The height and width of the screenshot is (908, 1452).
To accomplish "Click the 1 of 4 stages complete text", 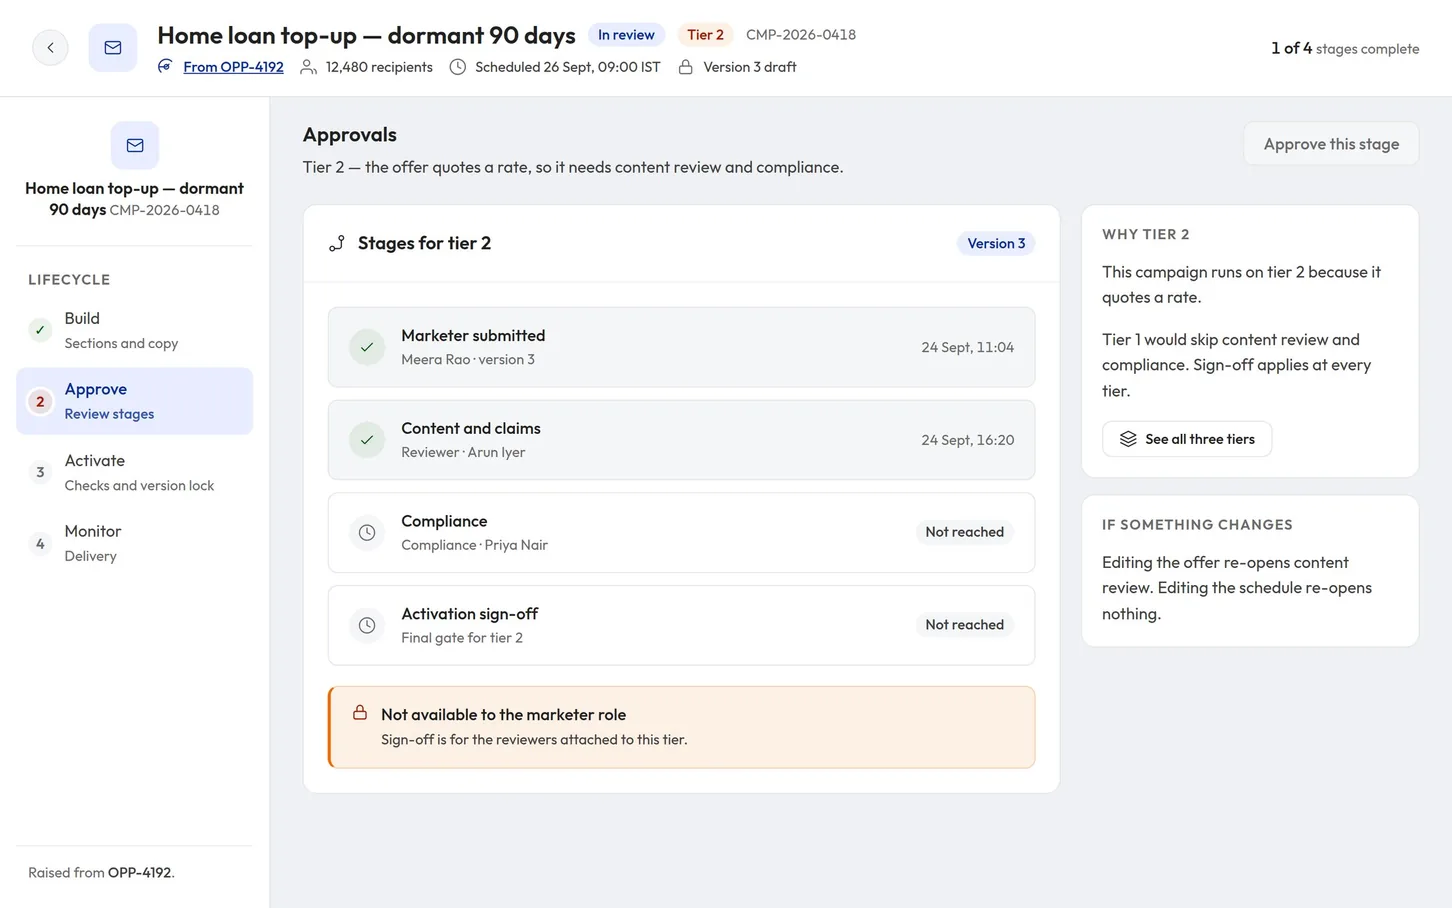I will click(x=1345, y=48).
